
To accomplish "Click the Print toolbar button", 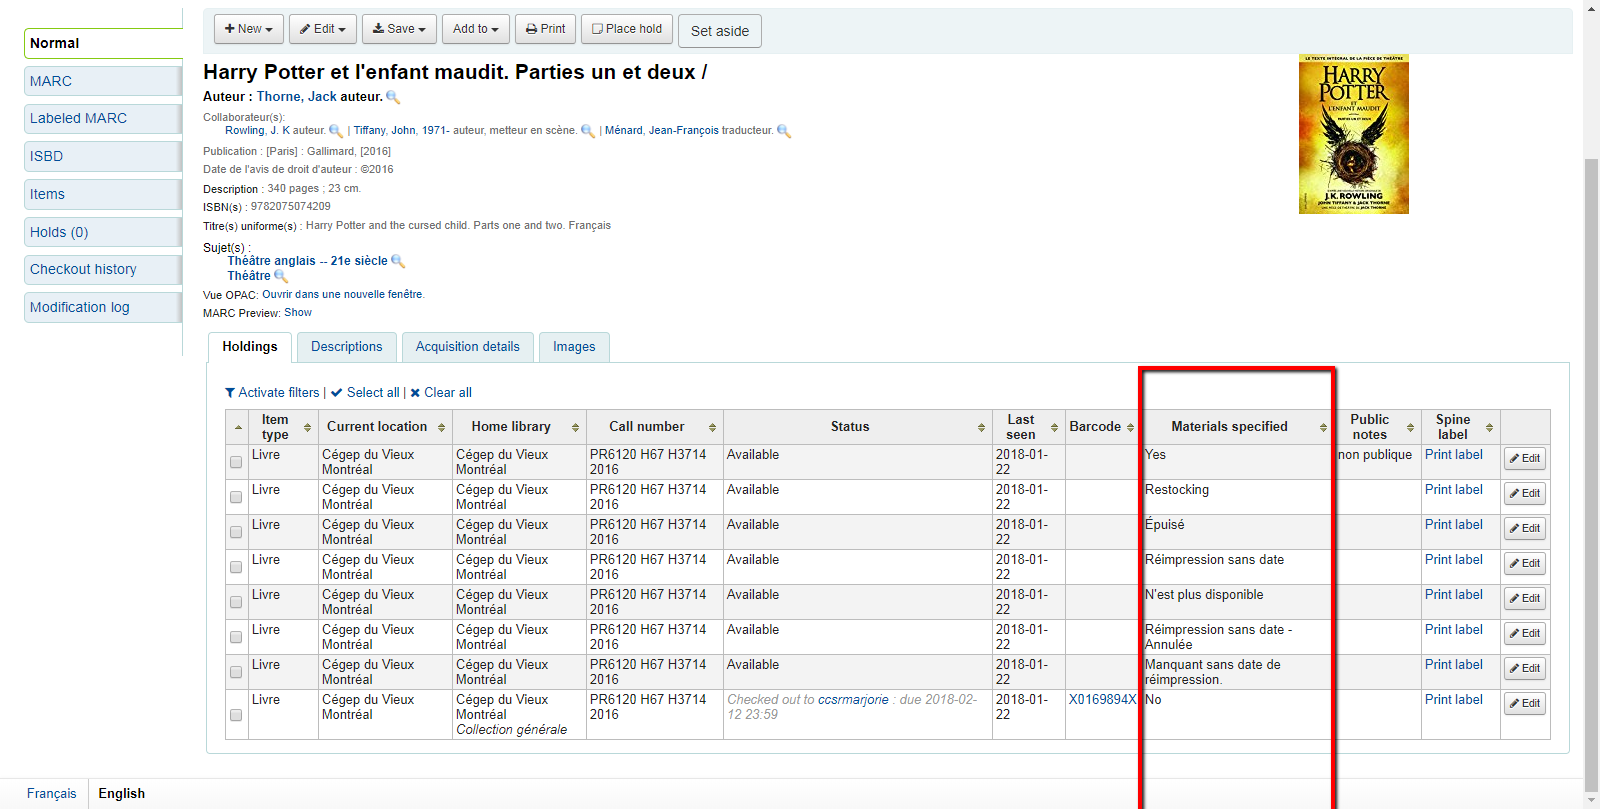I will coord(545,29).
